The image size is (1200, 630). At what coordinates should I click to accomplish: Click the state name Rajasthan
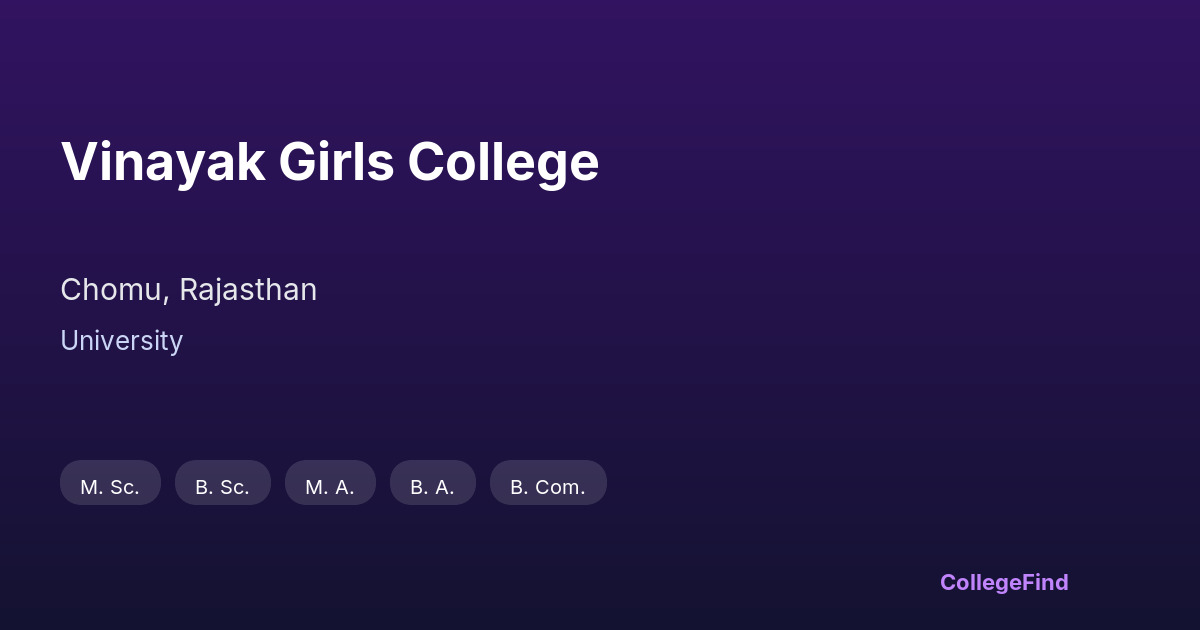[x=248, y=290]
